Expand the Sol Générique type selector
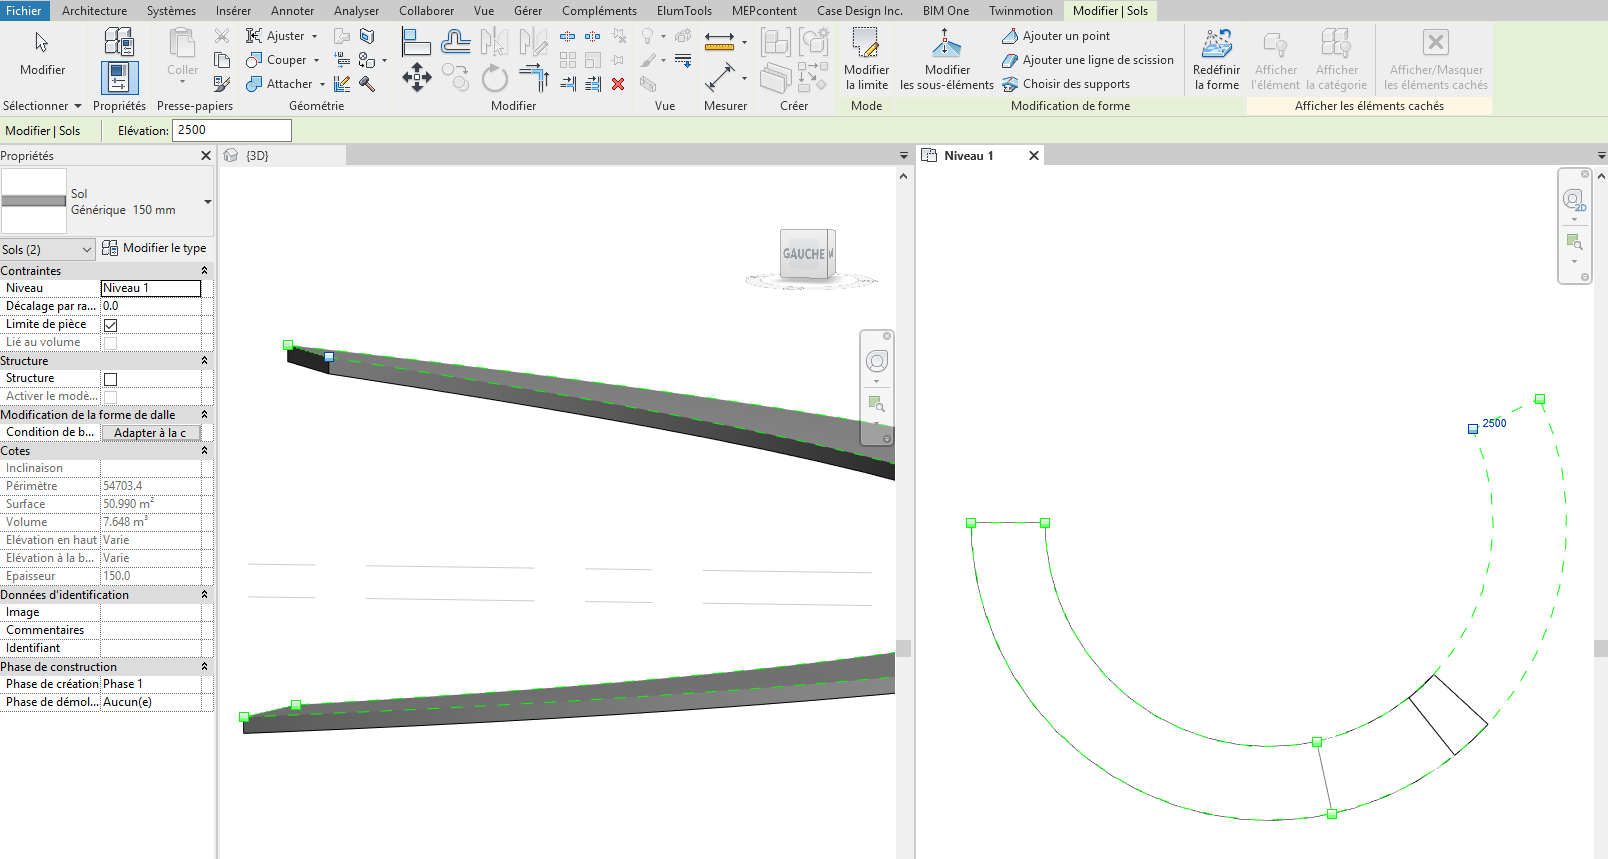Image resolution: width=1608 pixels, height=859 pixels. pyautogui.click(x=207, y=202)
